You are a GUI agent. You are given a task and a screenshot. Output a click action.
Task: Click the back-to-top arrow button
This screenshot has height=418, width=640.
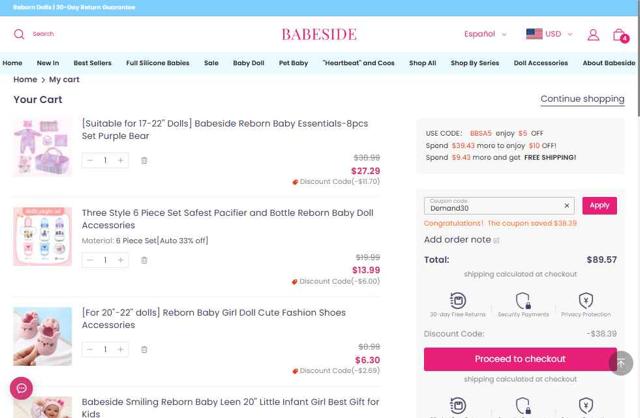coord(621,363)
